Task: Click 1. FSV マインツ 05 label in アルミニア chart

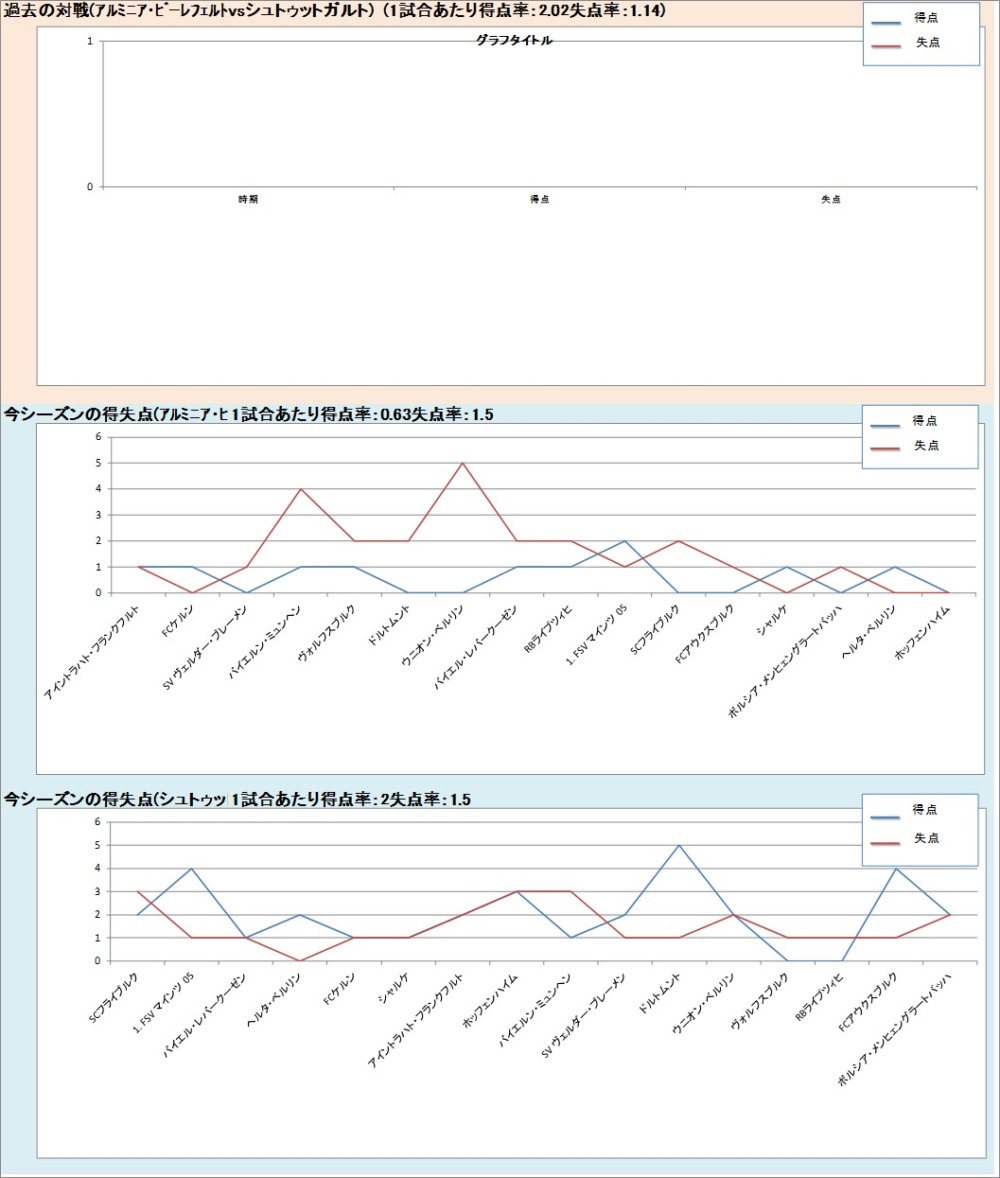Action: click(x=597, y=635)
